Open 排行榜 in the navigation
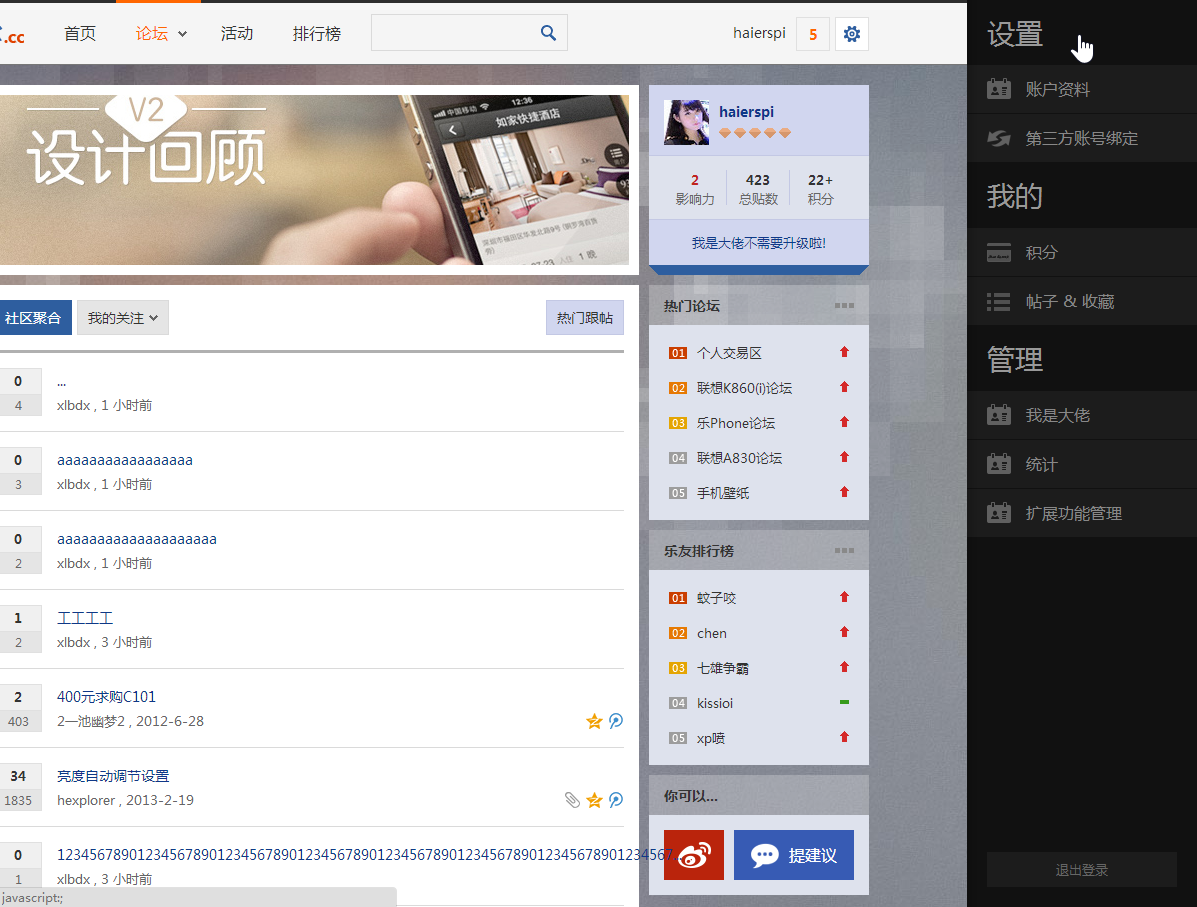The image size is (1197, 907). pyautogui.click(x=317, y=34)
